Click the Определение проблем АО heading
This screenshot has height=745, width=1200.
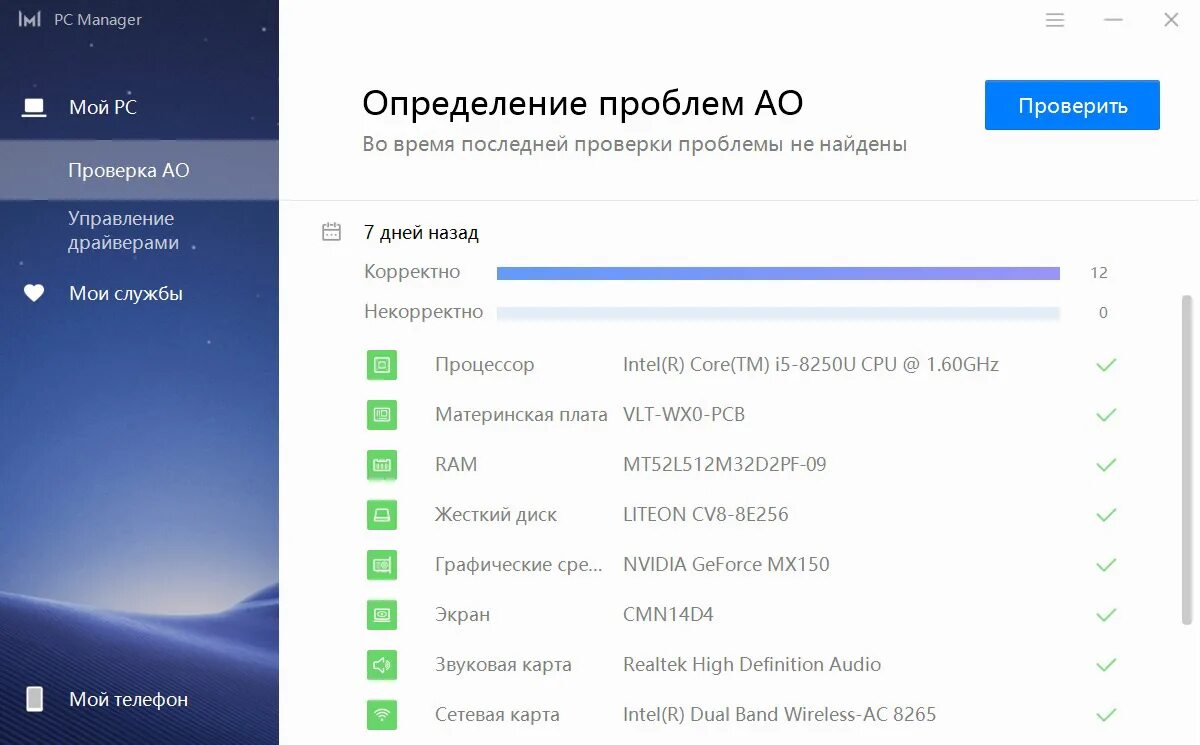tap(583, 104)
